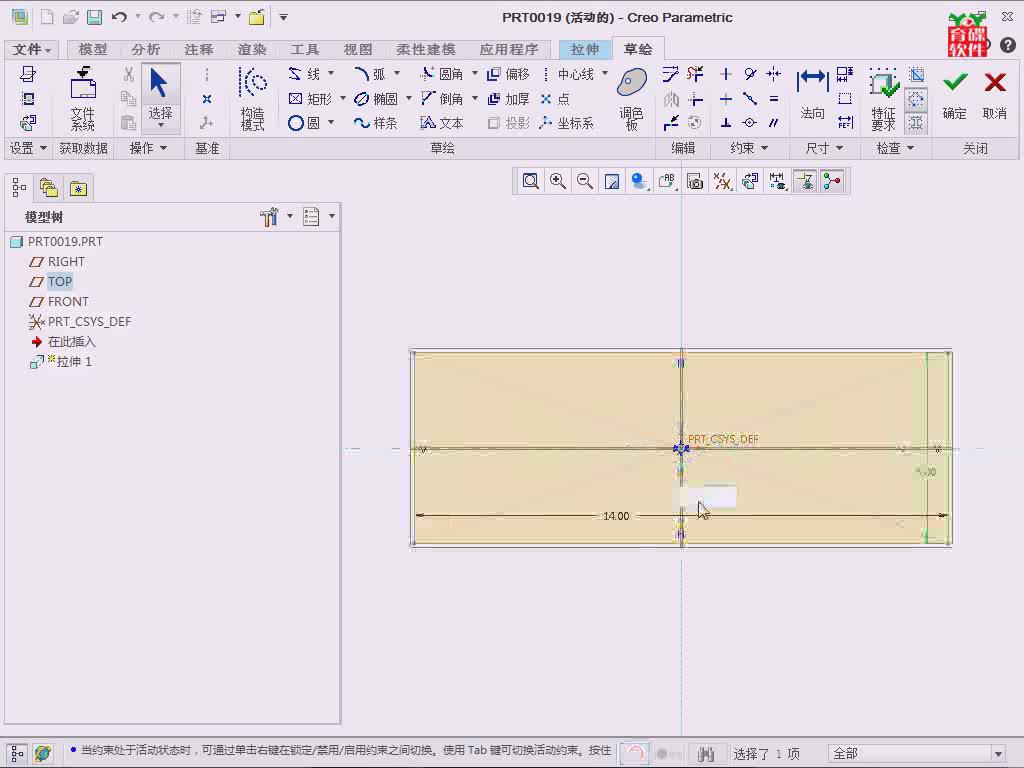The width and height of the screenshot is (1024, 768).
Task: Click the Cancel (取消) button
Action: click(995, 96)
